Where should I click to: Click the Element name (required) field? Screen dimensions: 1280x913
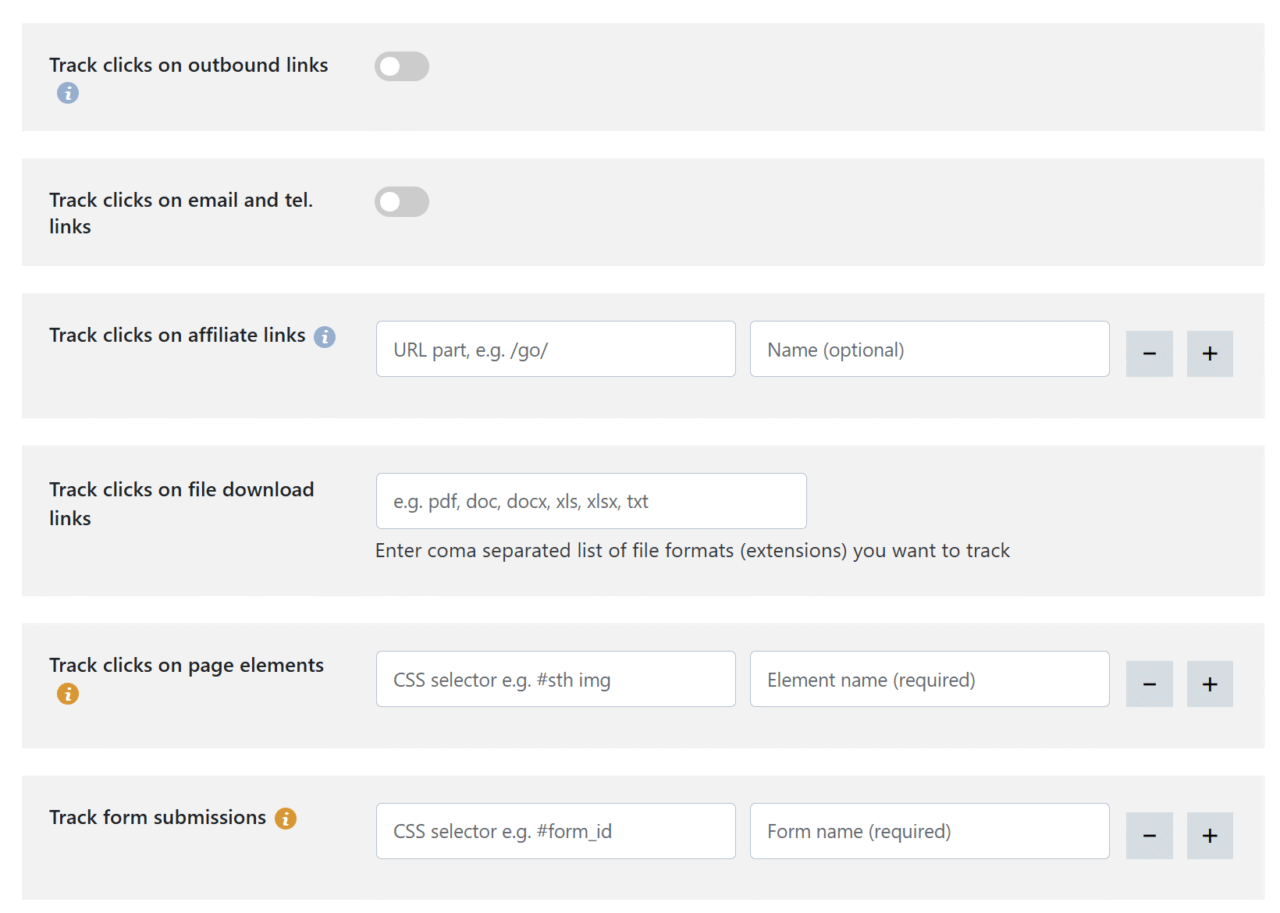click(930, 679)
